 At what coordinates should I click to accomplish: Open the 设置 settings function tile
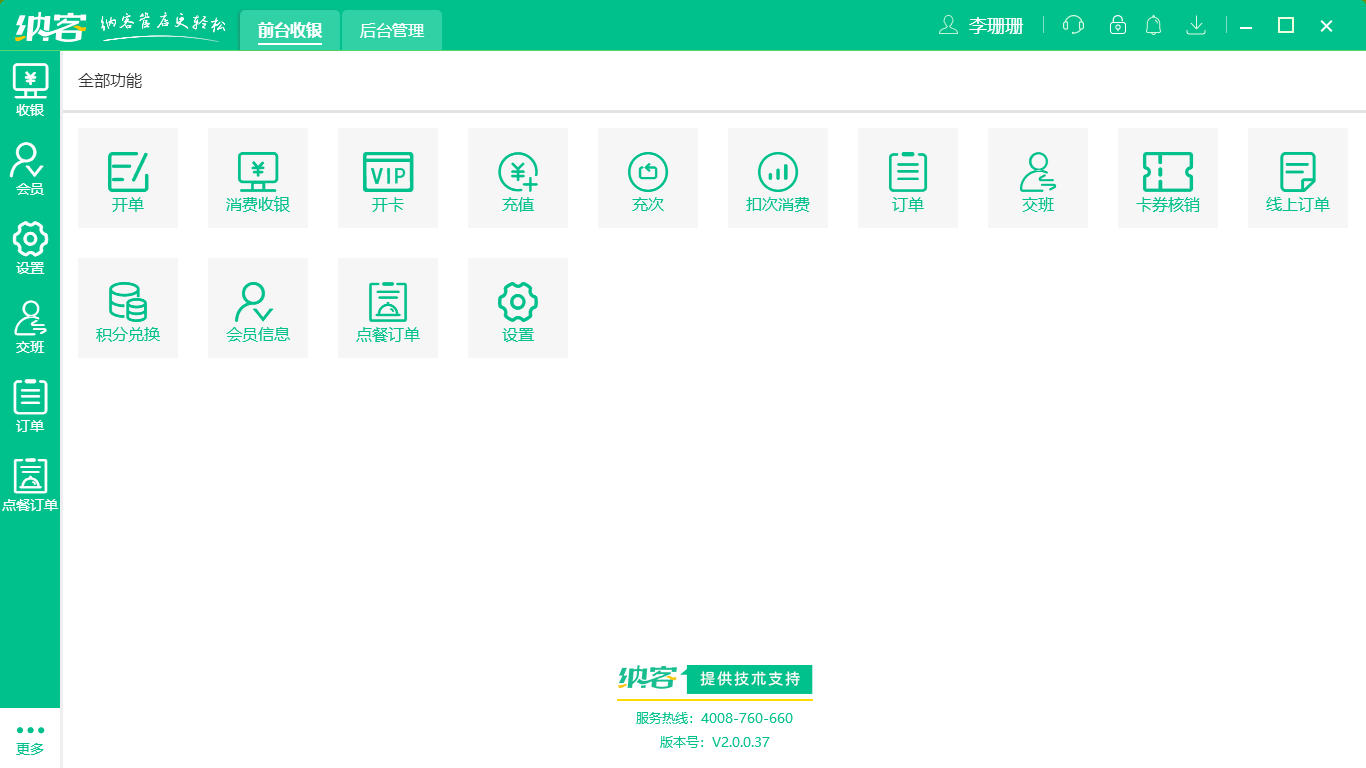[x=518, y=307]
